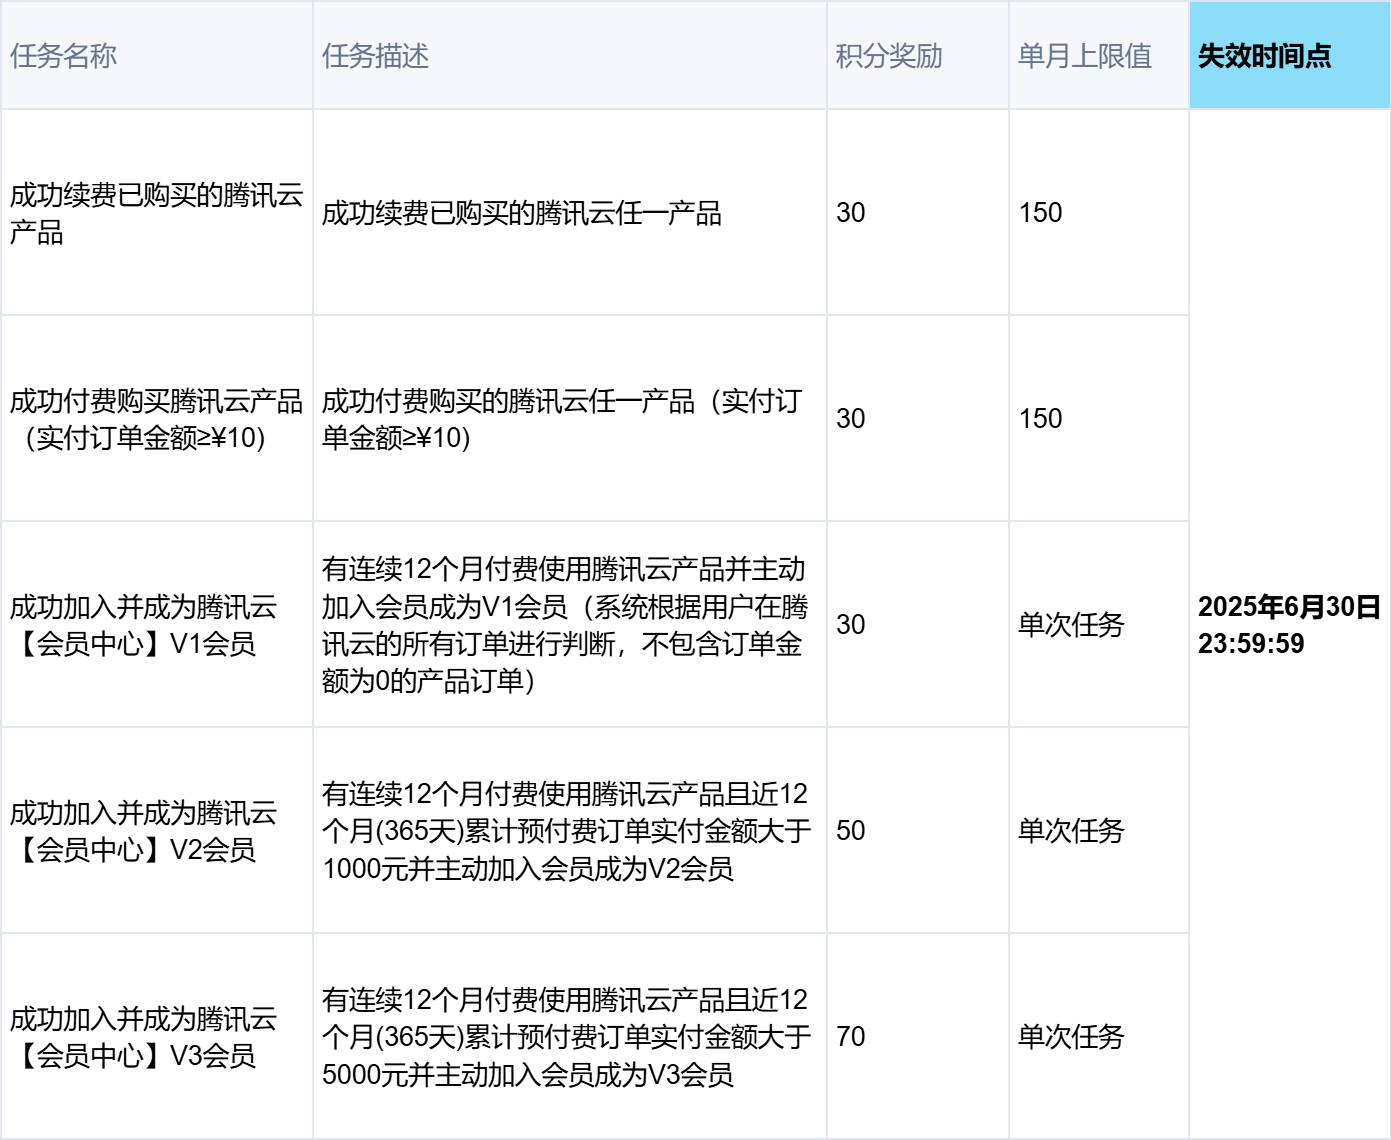Click points value 30 in renewal row
The image size is (1391, 1140).
coord(851,213)
